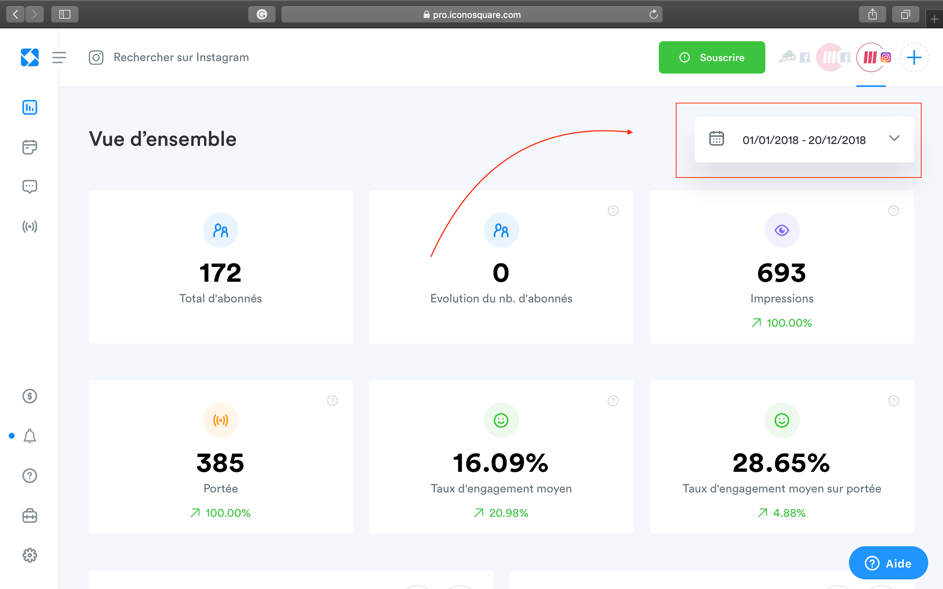Image resolution: width=943 pixels, height=589 pixels.
Task: Open the Listening broadcast icon in the sidebar
Action: [x=29, y=227]
